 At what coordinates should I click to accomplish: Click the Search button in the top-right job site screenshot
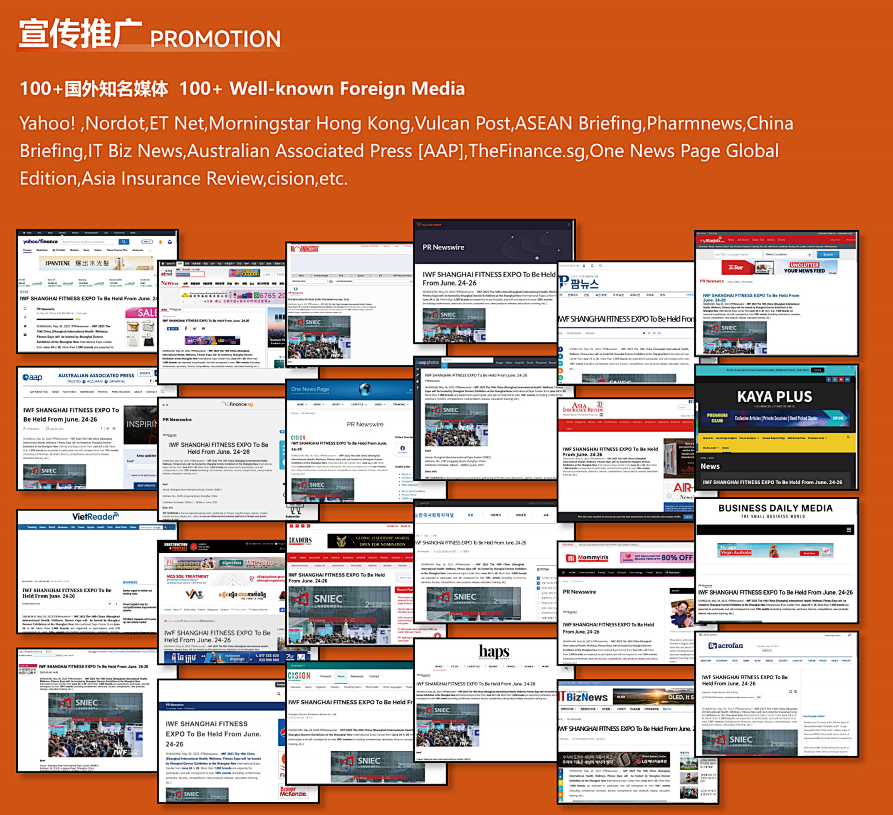[828, 254]
